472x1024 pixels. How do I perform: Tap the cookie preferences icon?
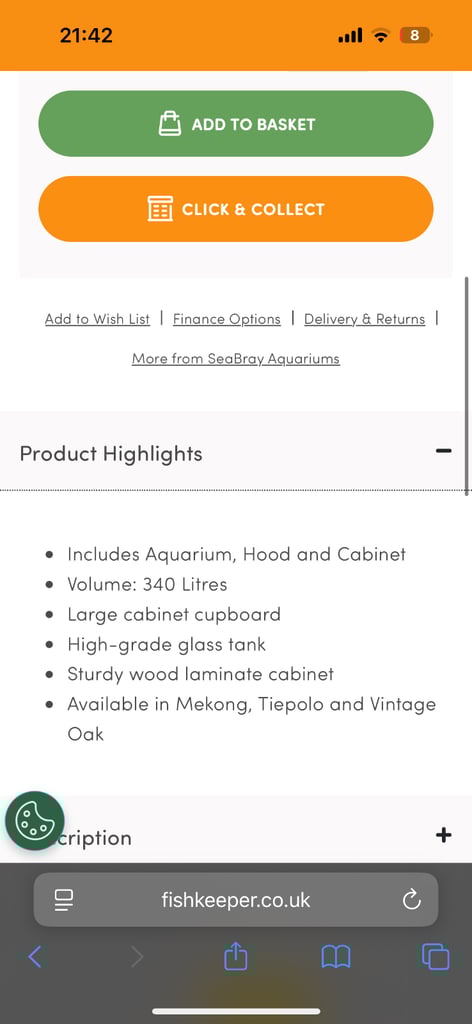pyautogui.click(x=35, y=821)
